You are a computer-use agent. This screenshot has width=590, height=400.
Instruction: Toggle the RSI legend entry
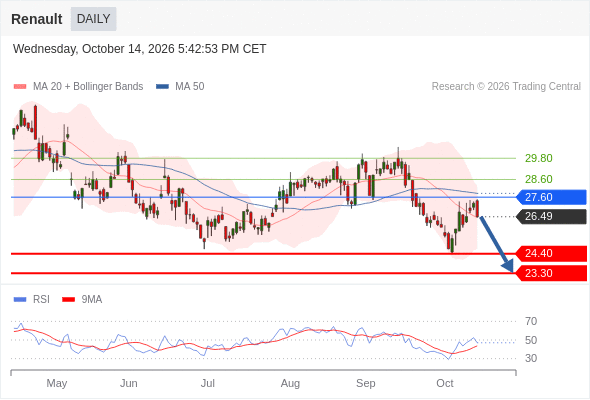32,300
